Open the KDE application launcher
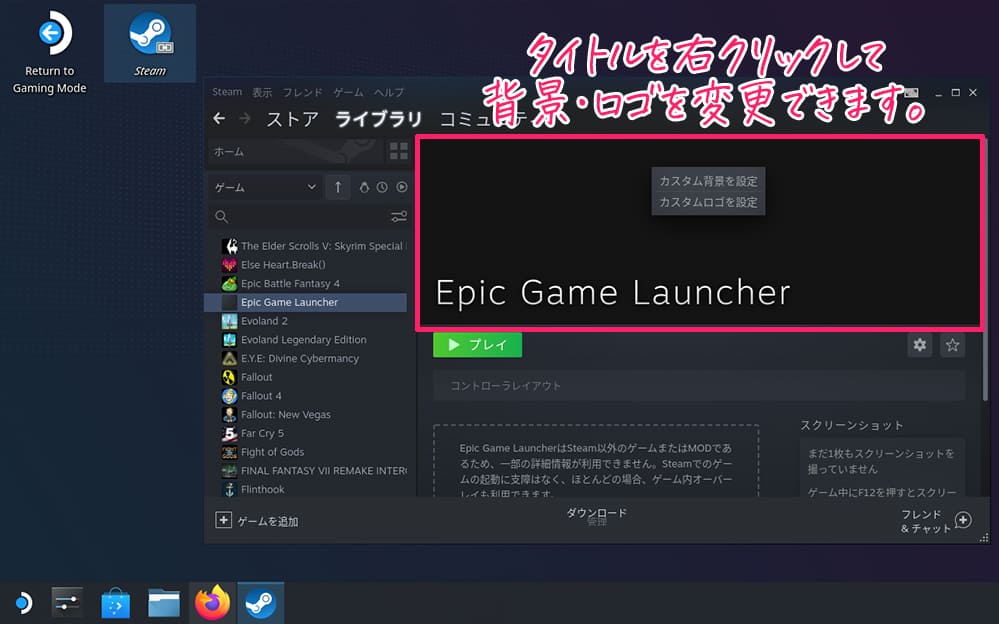Image resolution: width=999 pixels, height=624 pixels. tap(23, 602)
